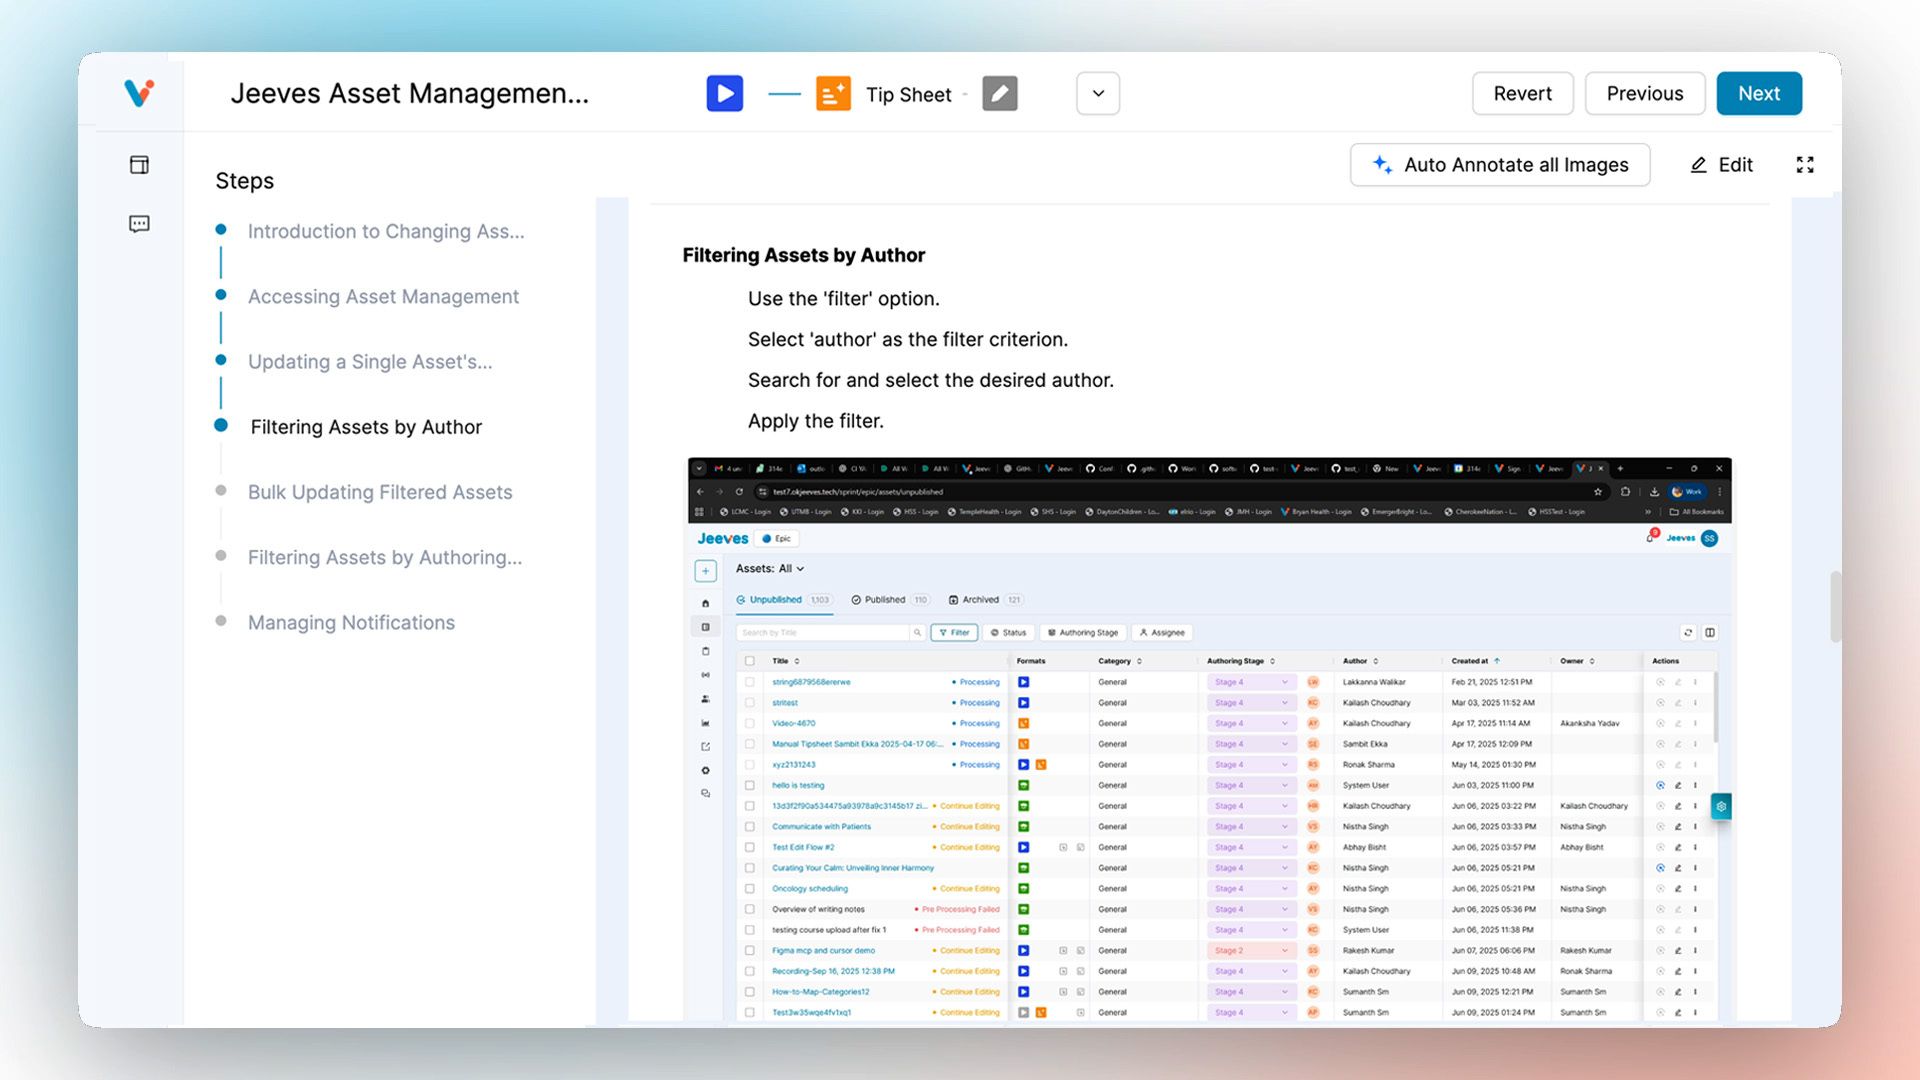
Task: Expand the dropdown chevron next to Tip Sheet
Action: point(1097,94)
